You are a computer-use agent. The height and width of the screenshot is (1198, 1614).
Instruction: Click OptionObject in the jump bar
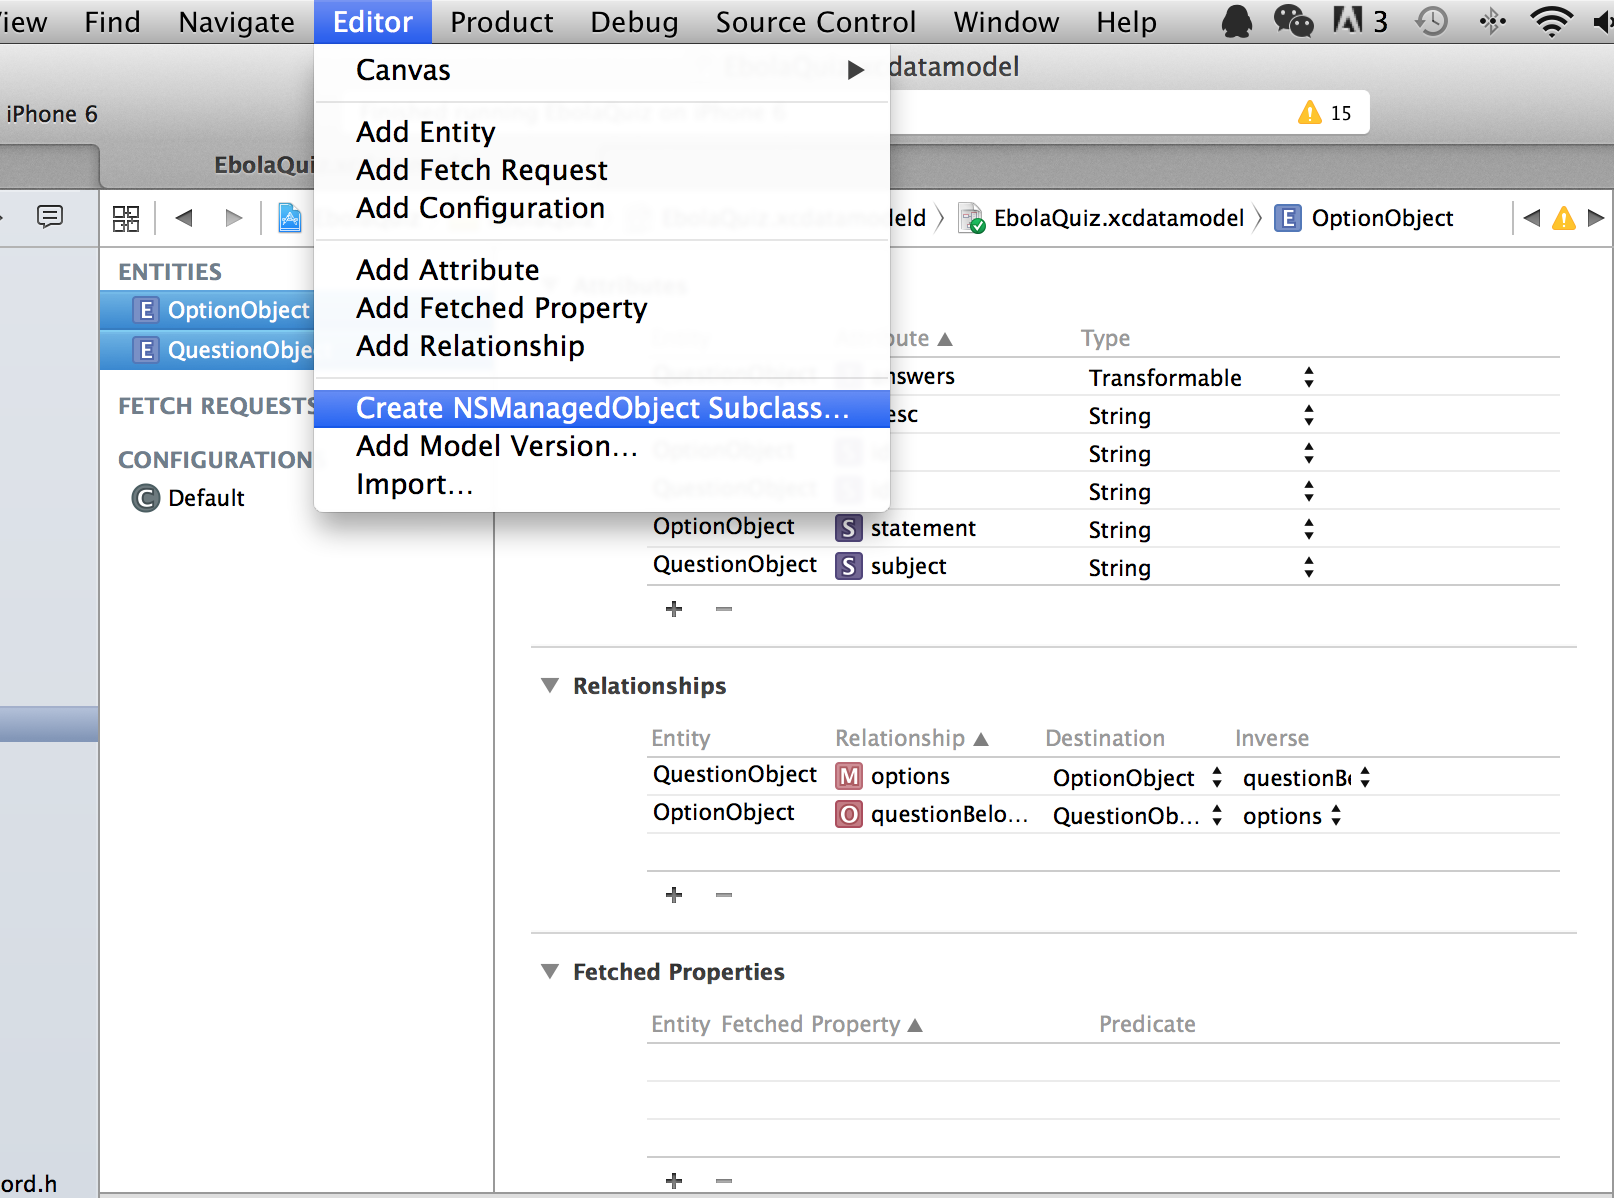point(1364,218)
